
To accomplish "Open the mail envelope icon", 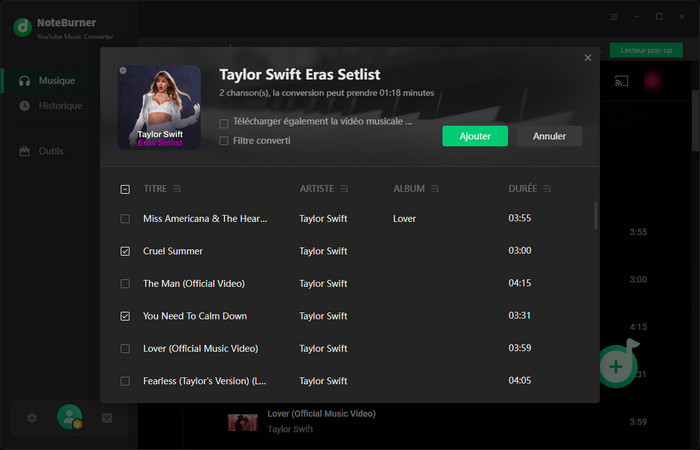I will [x=107, y=418].
